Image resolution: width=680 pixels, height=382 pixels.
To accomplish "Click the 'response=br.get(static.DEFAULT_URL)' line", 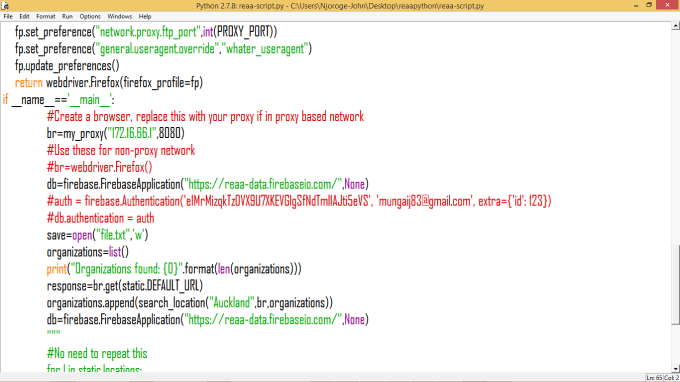I will 124,286.
